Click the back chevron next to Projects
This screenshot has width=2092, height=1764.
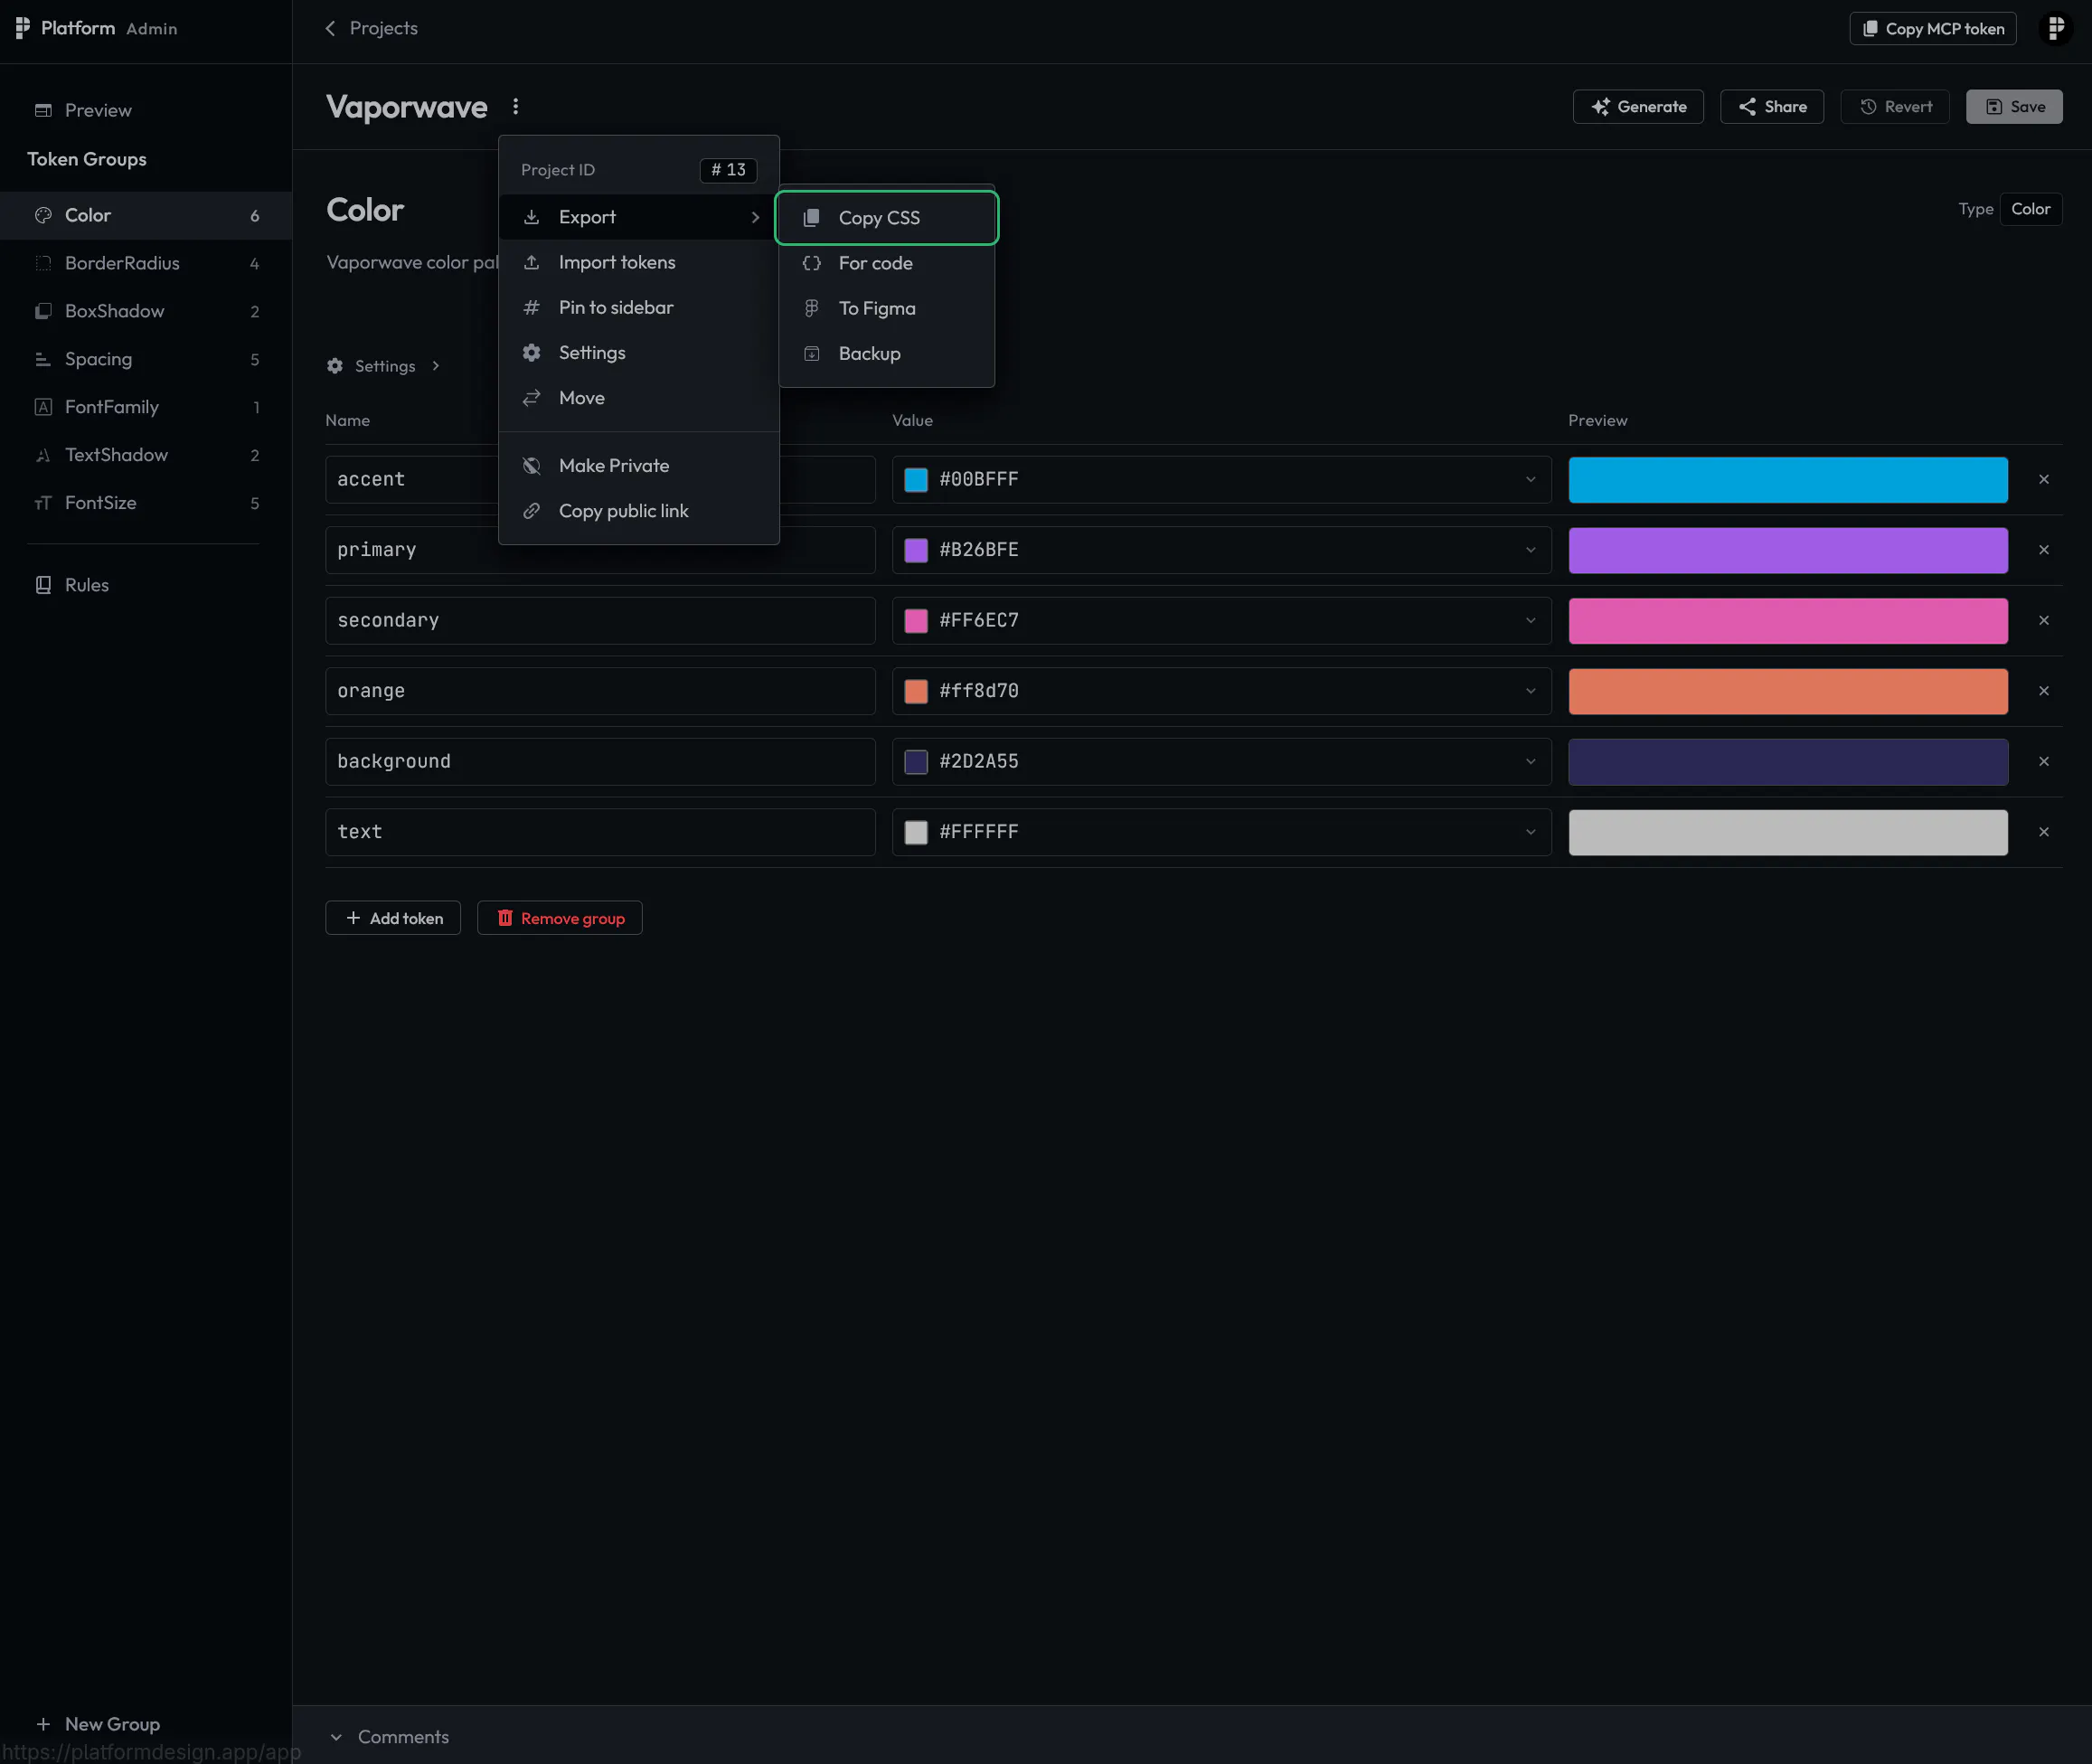click(330, 28)
